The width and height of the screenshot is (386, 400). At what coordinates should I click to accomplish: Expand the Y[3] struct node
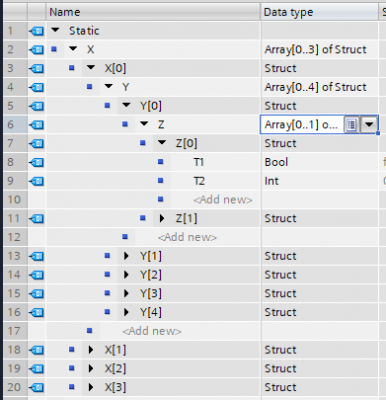tap(126, 293)
